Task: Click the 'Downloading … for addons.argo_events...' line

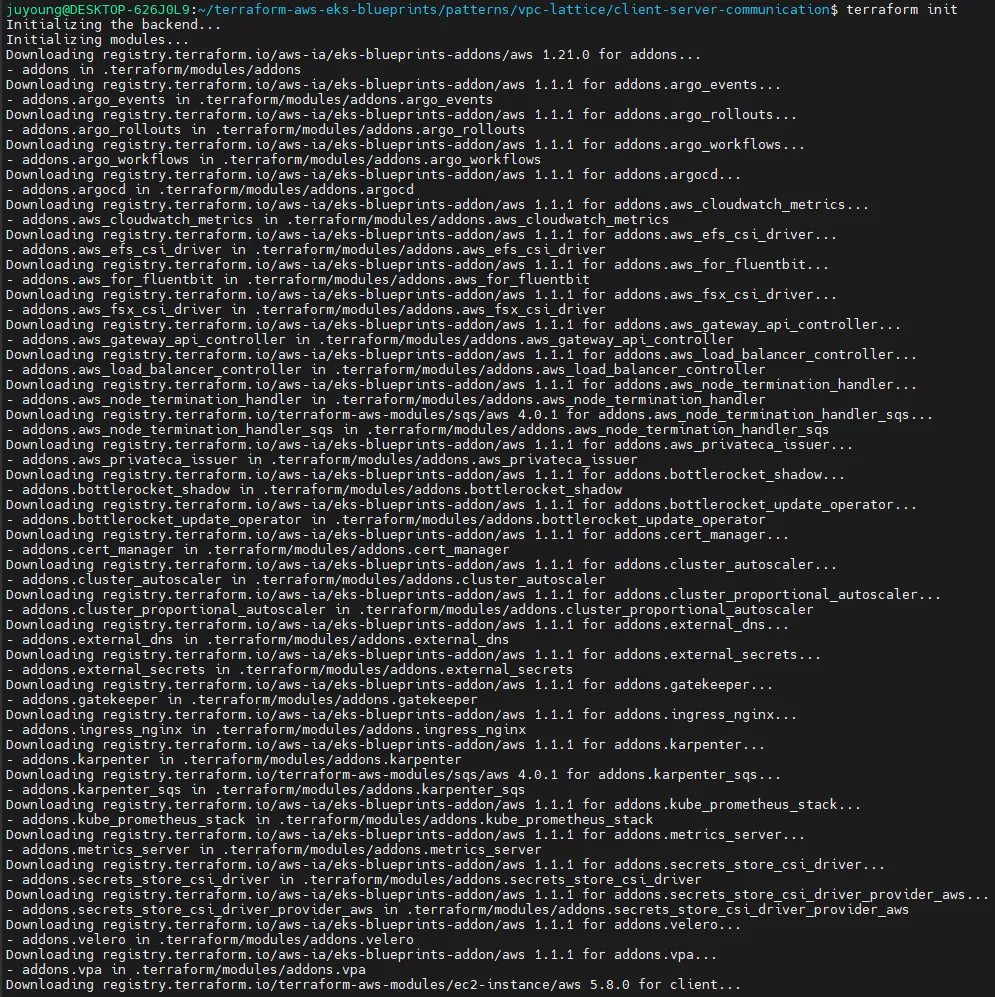Action: click(394, 85)
